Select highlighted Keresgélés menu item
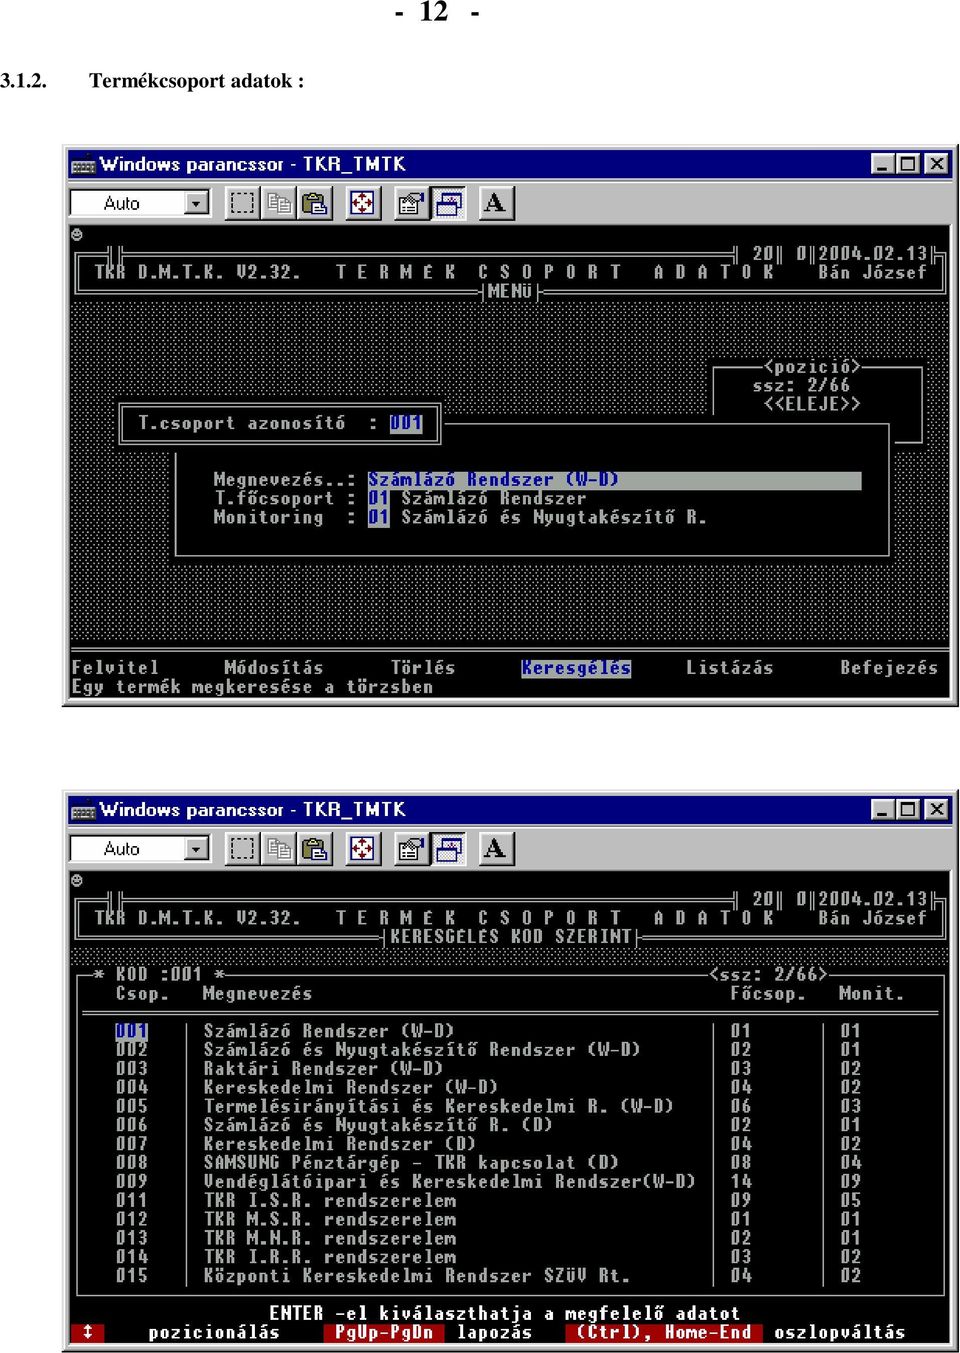This screenshot has width=960, height=1353. tap(576, 668)
